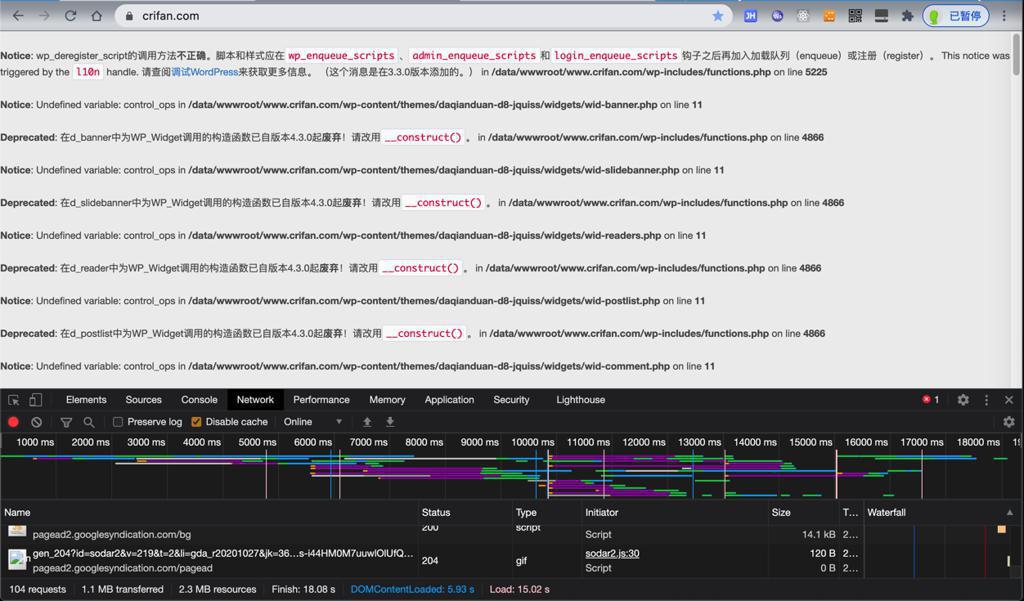Screen dimensions: 1024x601
Task: Open search in the Network panel
Action: pyautogui.click(x=89, y=422)
